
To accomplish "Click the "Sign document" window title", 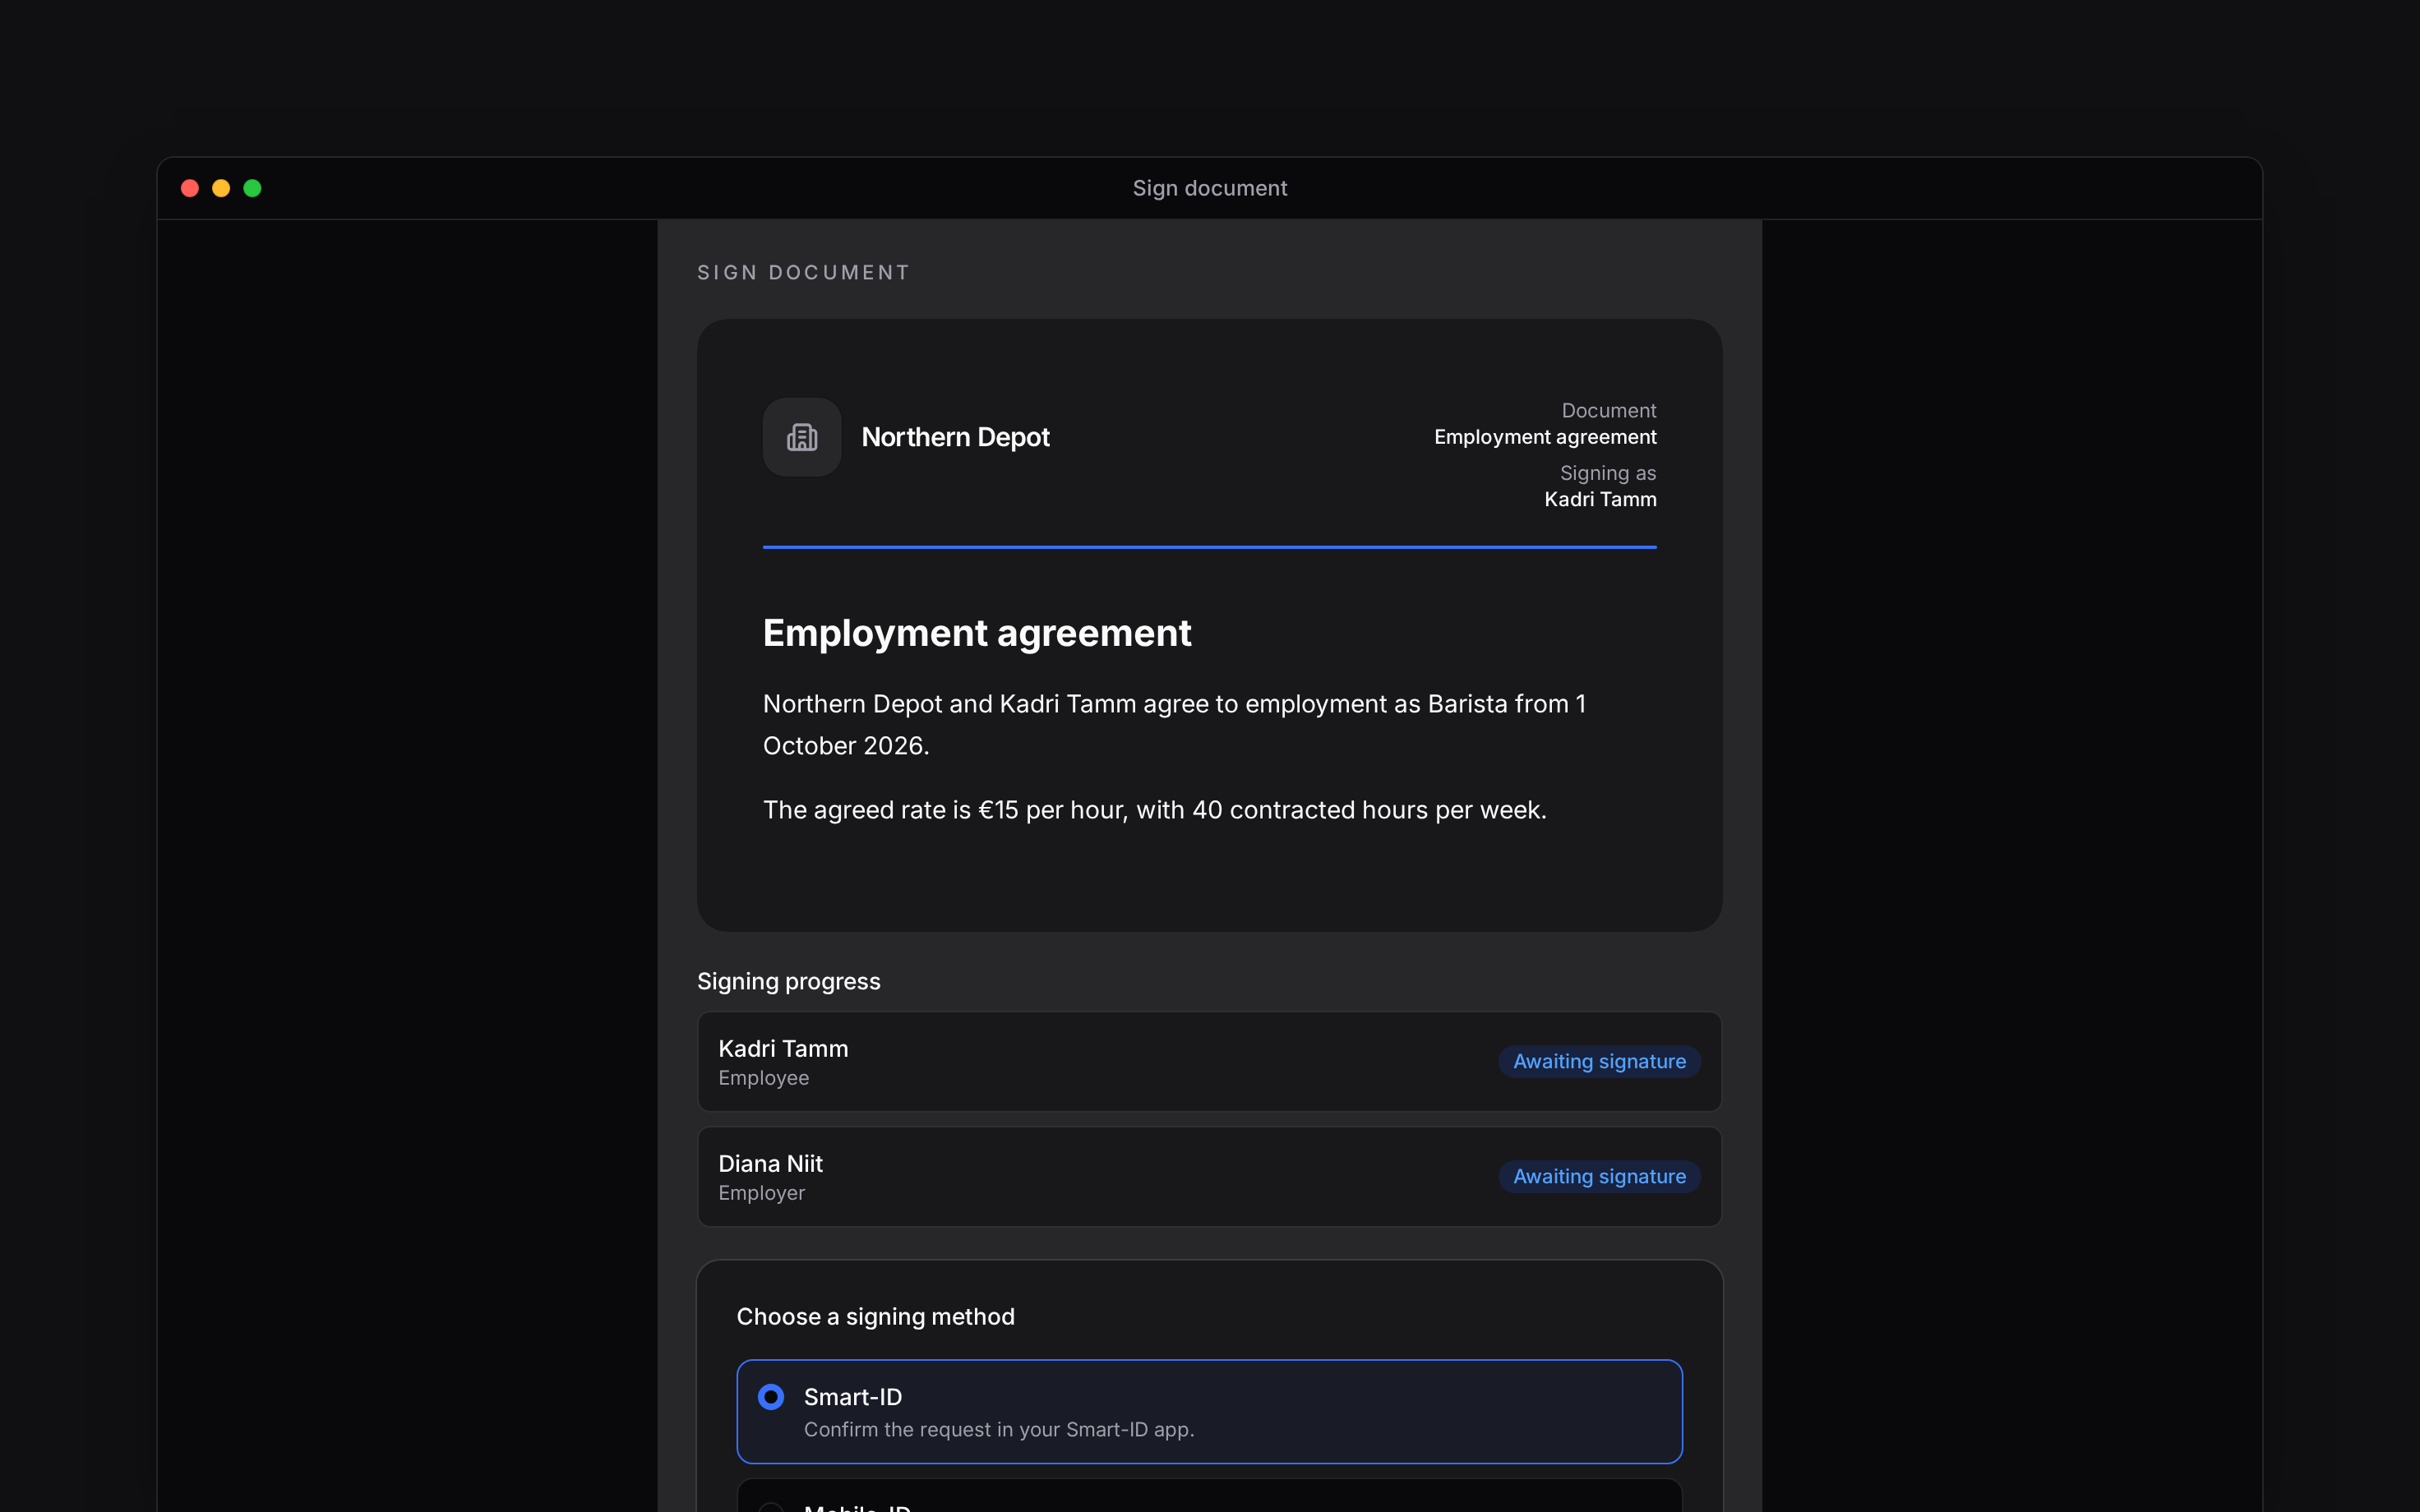I will pos(1210,188).
